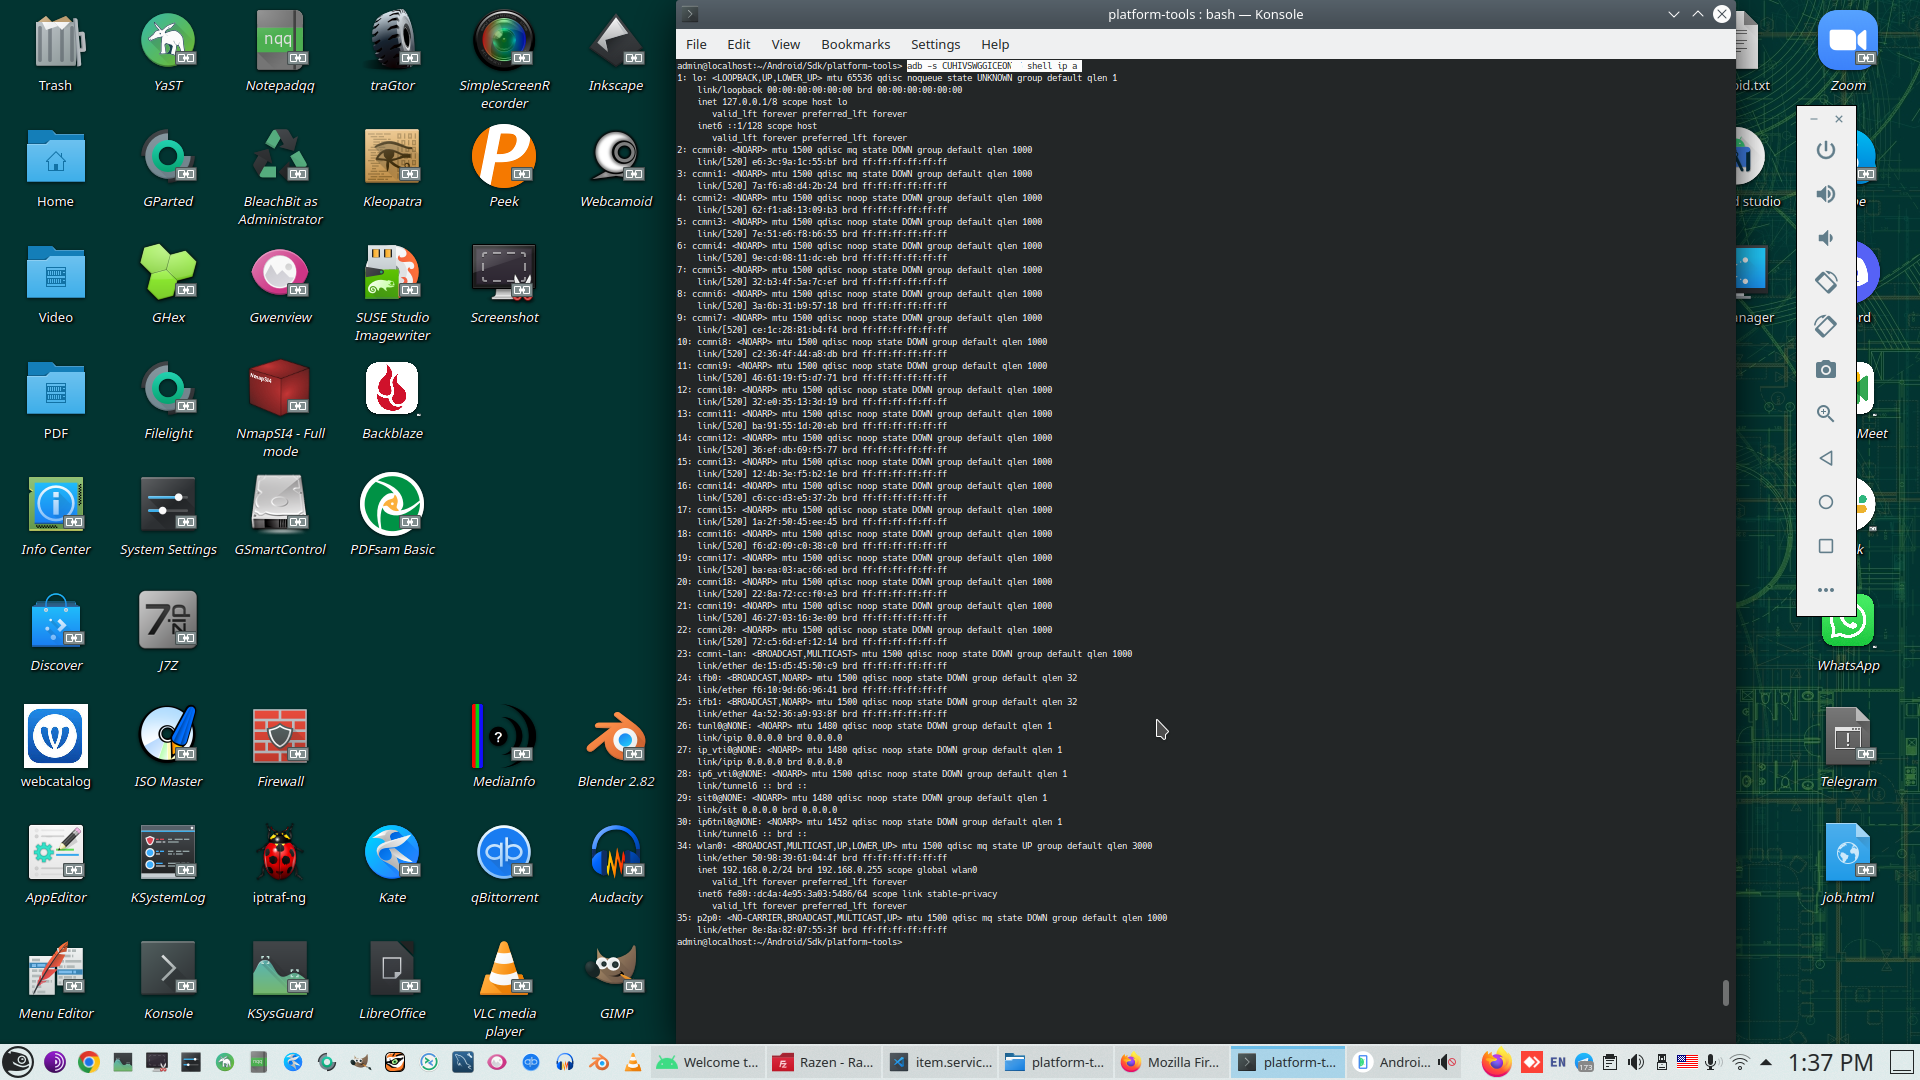The image size is (1920, 1080).
Task: Take emulator screenshot with camera icon
Action: pyautogui.click(x=1825, y=370)
